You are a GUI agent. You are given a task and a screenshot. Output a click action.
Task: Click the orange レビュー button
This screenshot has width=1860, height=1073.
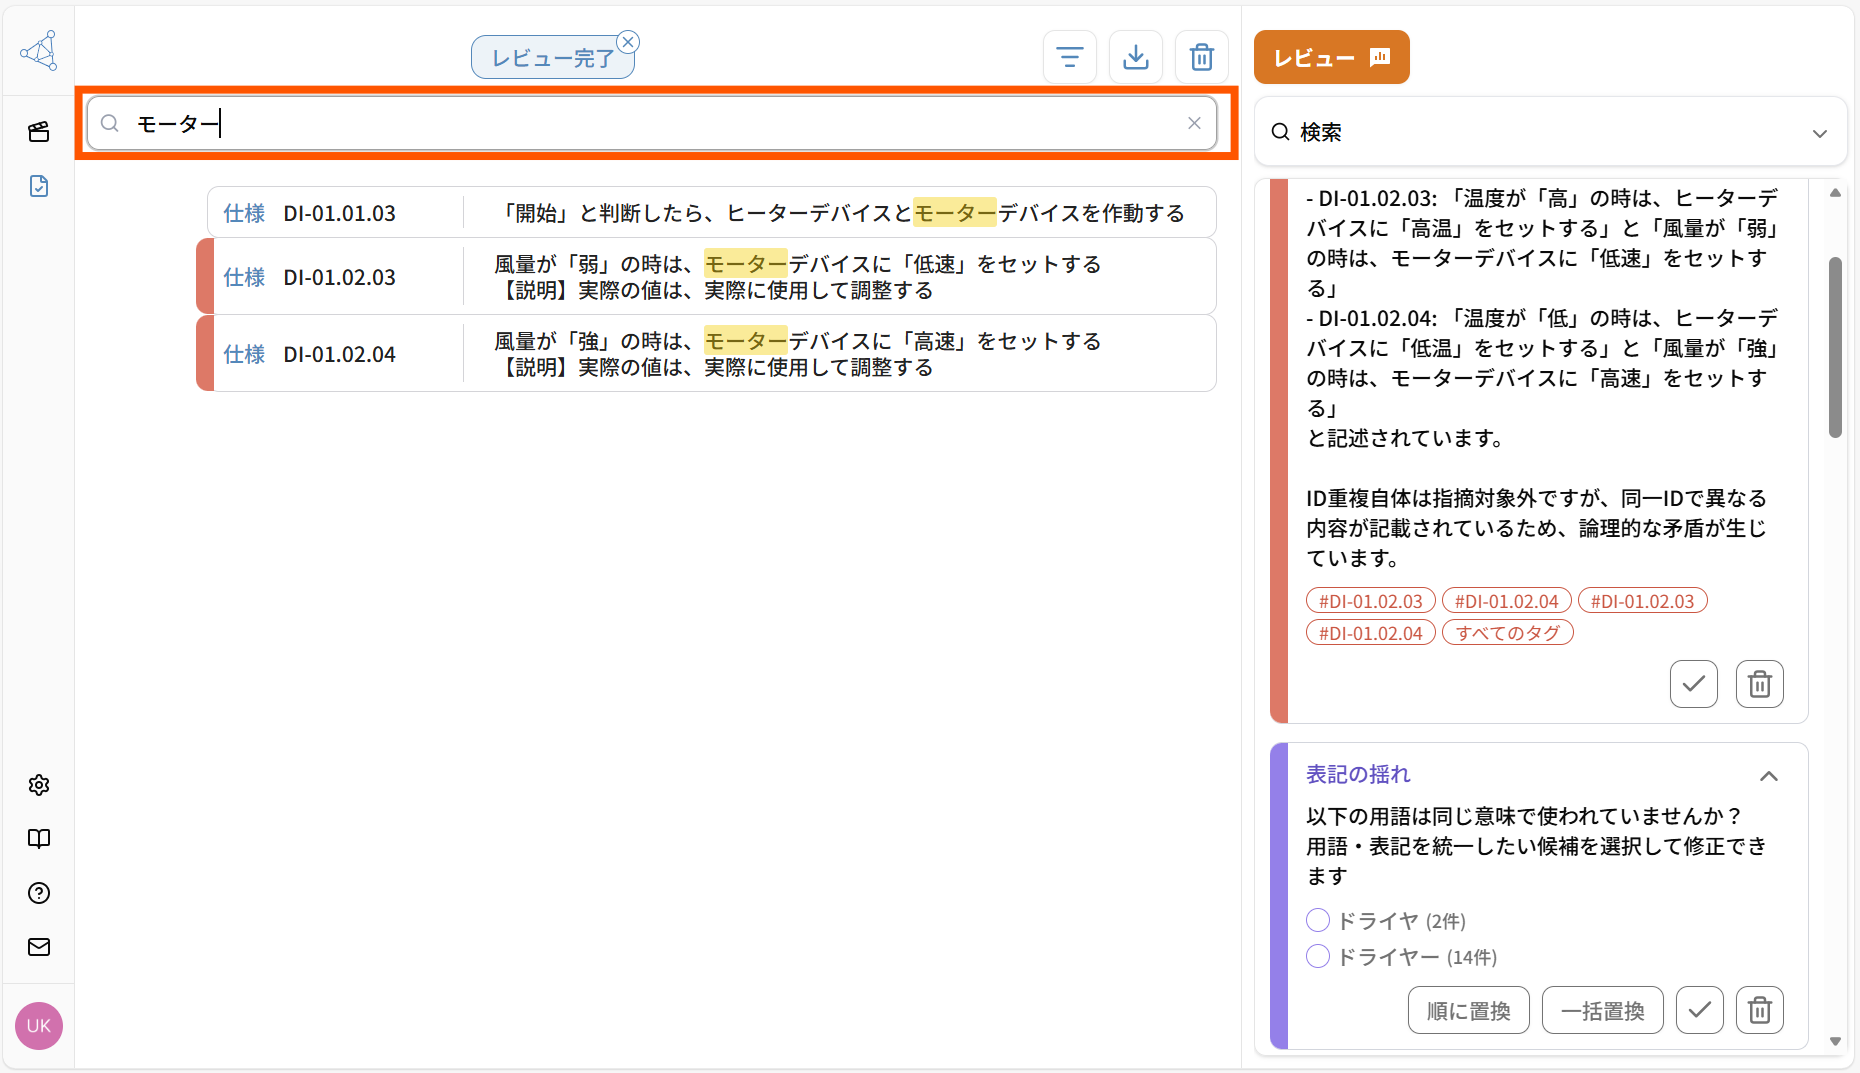coord(1331,57)
